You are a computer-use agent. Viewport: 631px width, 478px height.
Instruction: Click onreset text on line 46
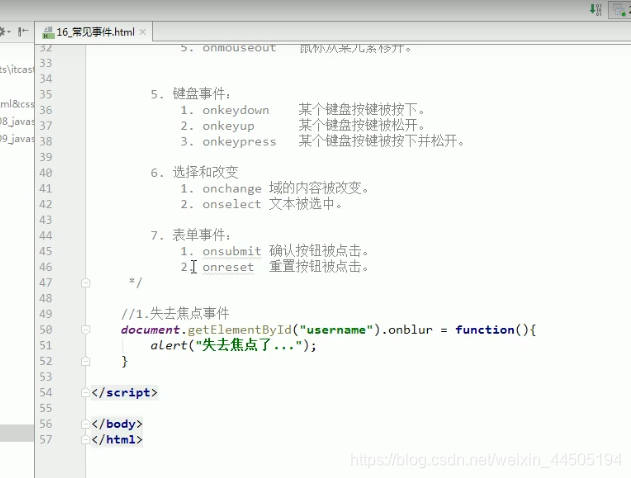tap(228, 267)
